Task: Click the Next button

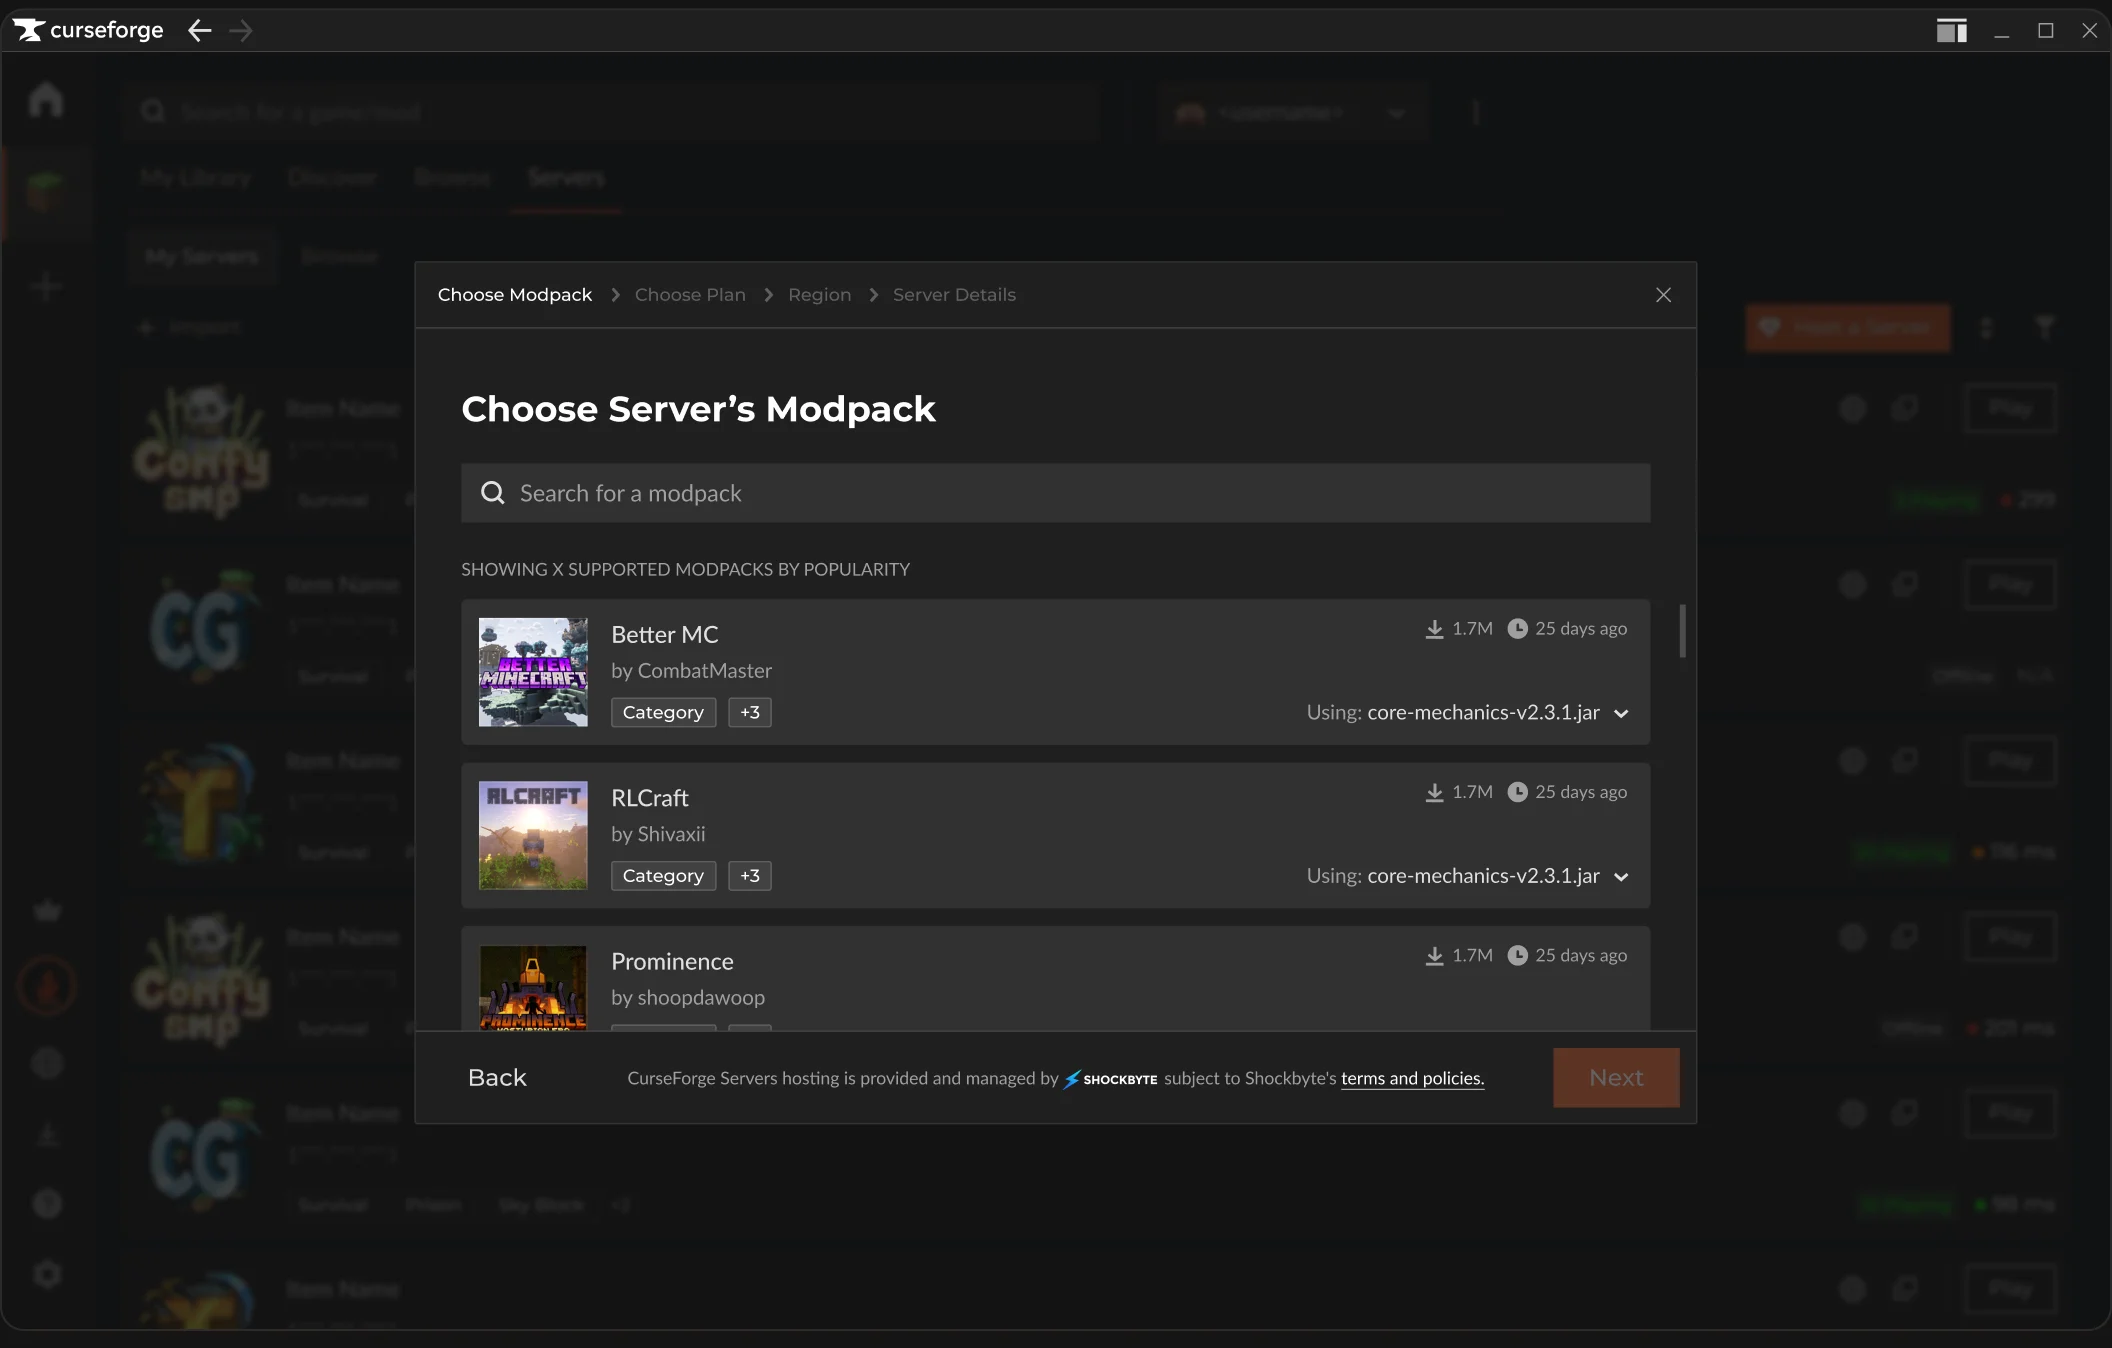Action: (1616, 1078)
